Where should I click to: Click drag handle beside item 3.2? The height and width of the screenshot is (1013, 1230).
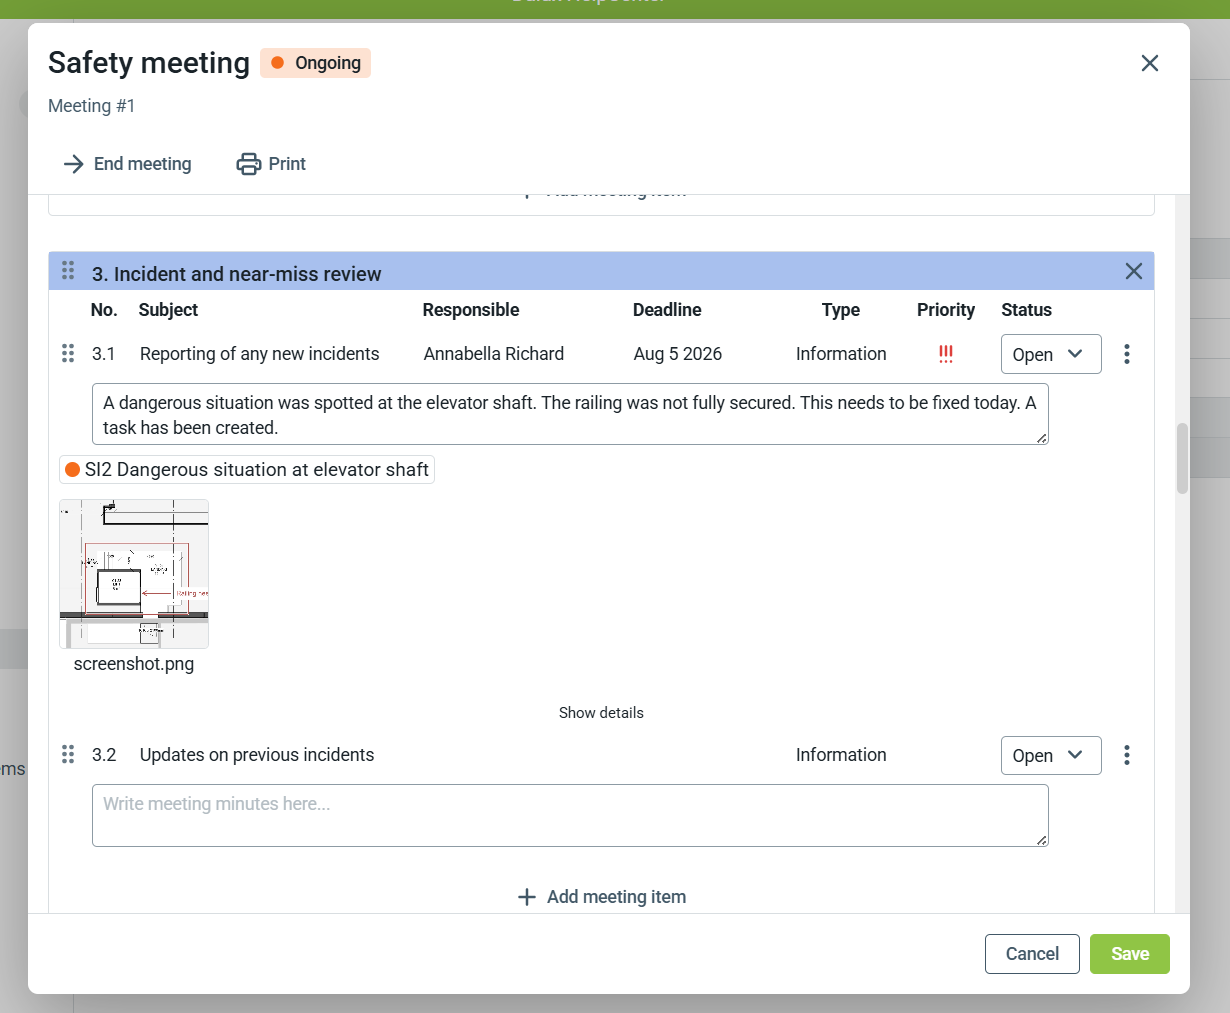[x=68, y=754]
